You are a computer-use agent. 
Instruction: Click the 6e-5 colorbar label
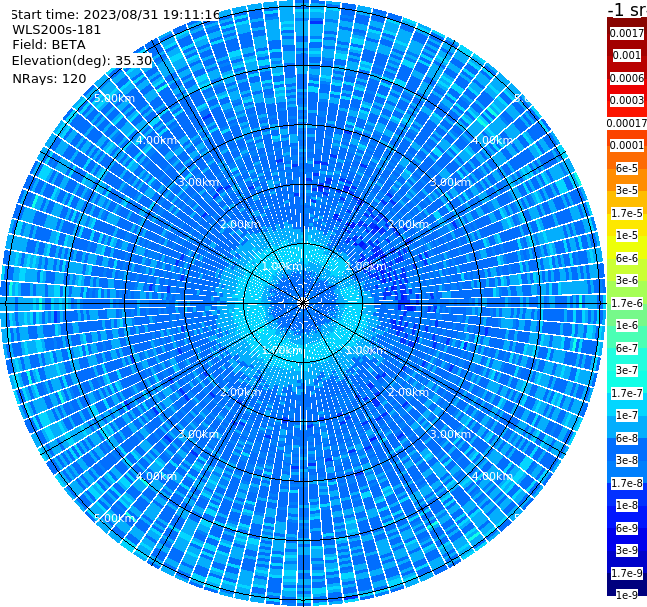coord(627,168)
